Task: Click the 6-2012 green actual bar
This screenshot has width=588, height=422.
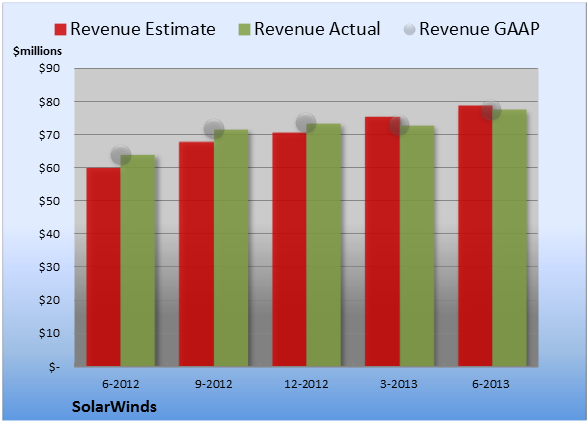Action: point(138,260)
